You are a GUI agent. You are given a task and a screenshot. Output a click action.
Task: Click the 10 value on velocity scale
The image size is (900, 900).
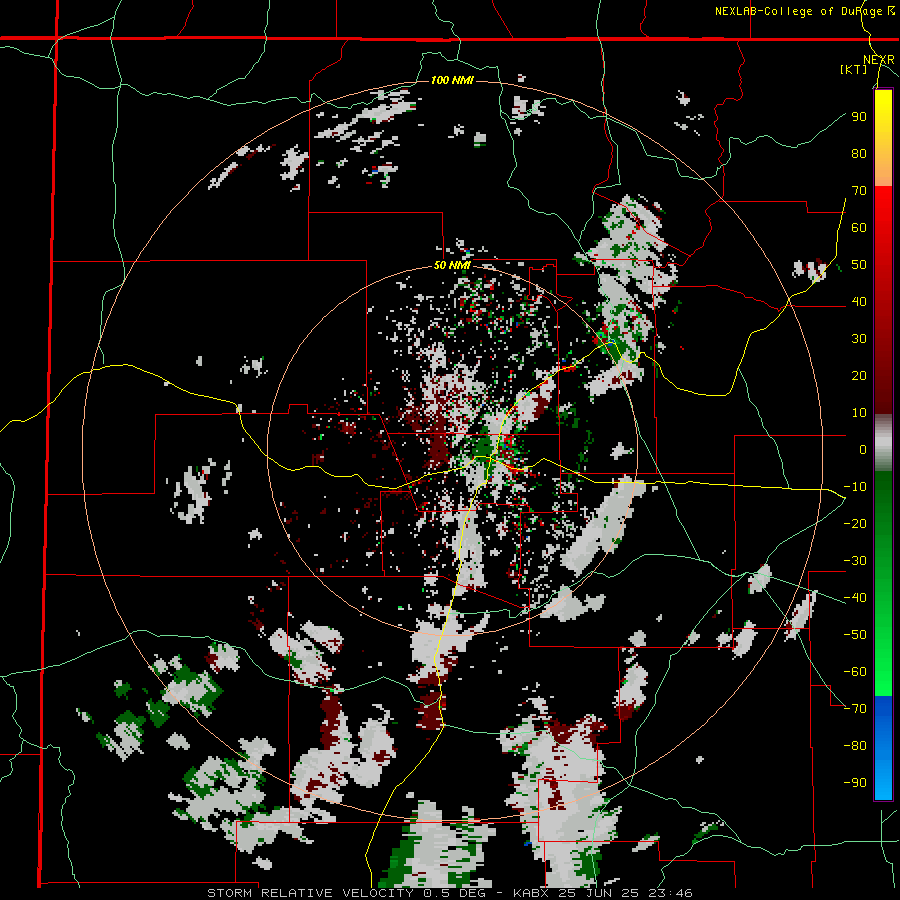coord(859,413)
